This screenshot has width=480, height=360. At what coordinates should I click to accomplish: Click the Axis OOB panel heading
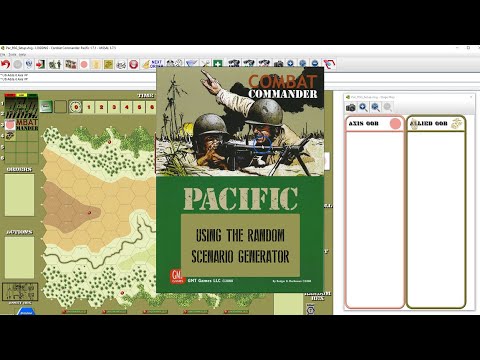click(364, 123)
